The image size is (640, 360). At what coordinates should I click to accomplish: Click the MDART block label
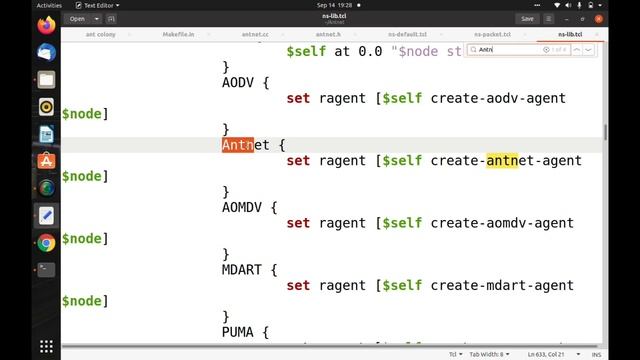point(242,270)
